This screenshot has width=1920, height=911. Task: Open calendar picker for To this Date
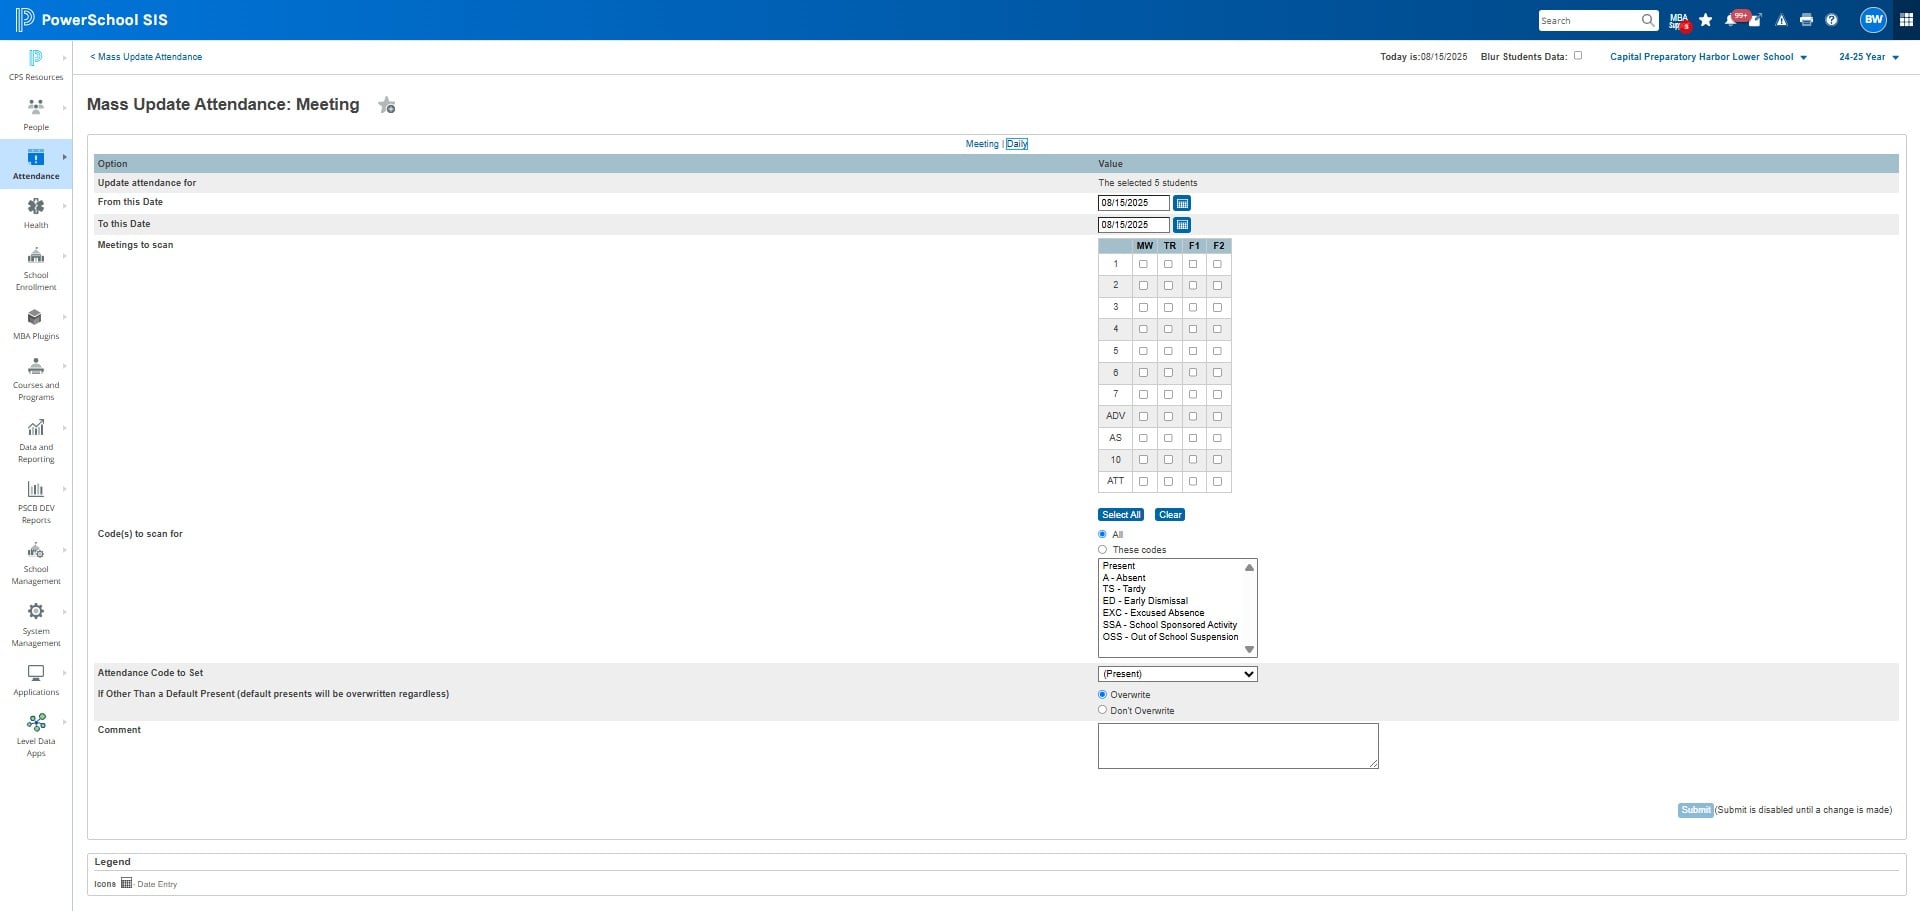coord(1182,225)
